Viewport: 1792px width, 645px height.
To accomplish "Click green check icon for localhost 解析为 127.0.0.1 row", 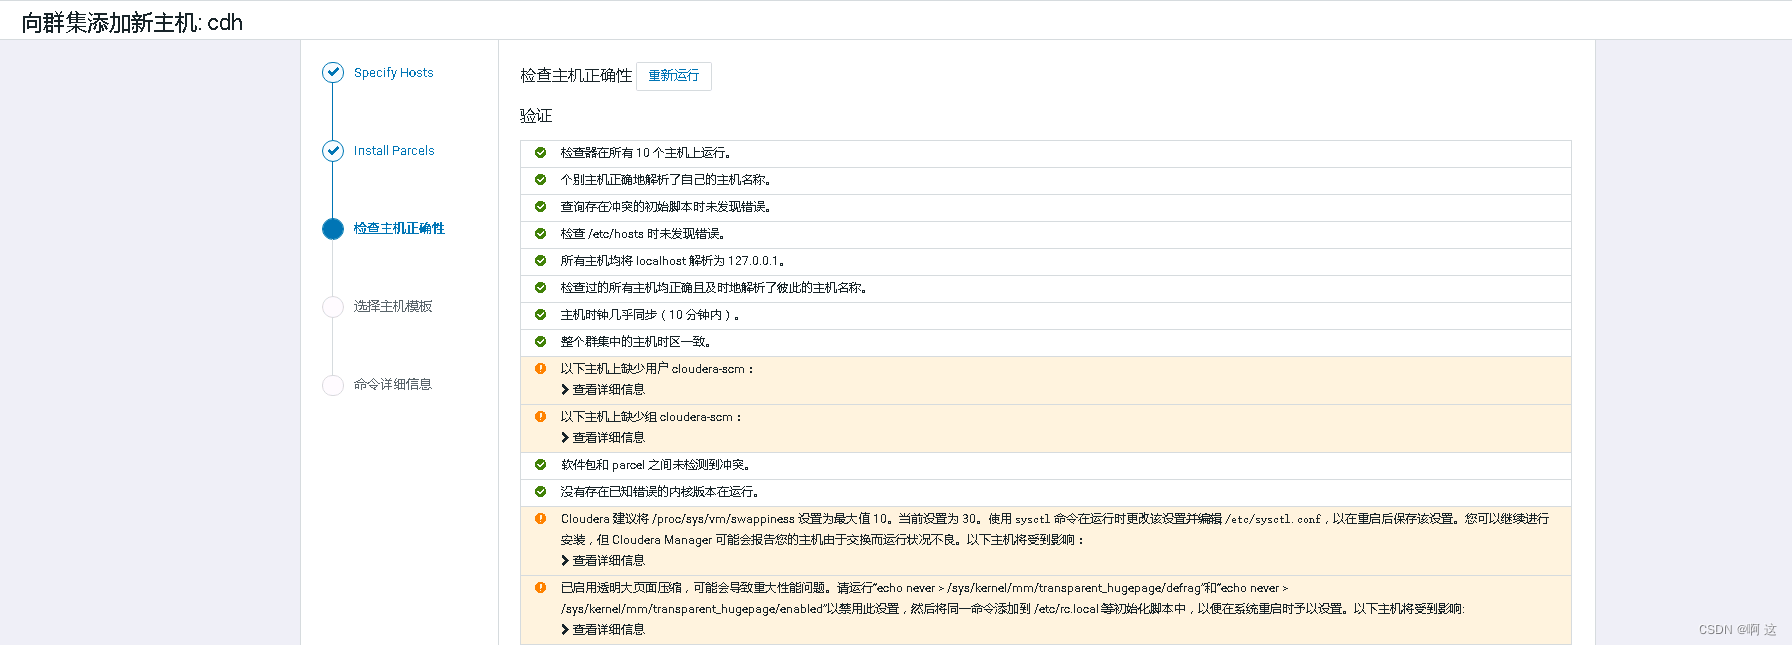I will tap(540, 261).
